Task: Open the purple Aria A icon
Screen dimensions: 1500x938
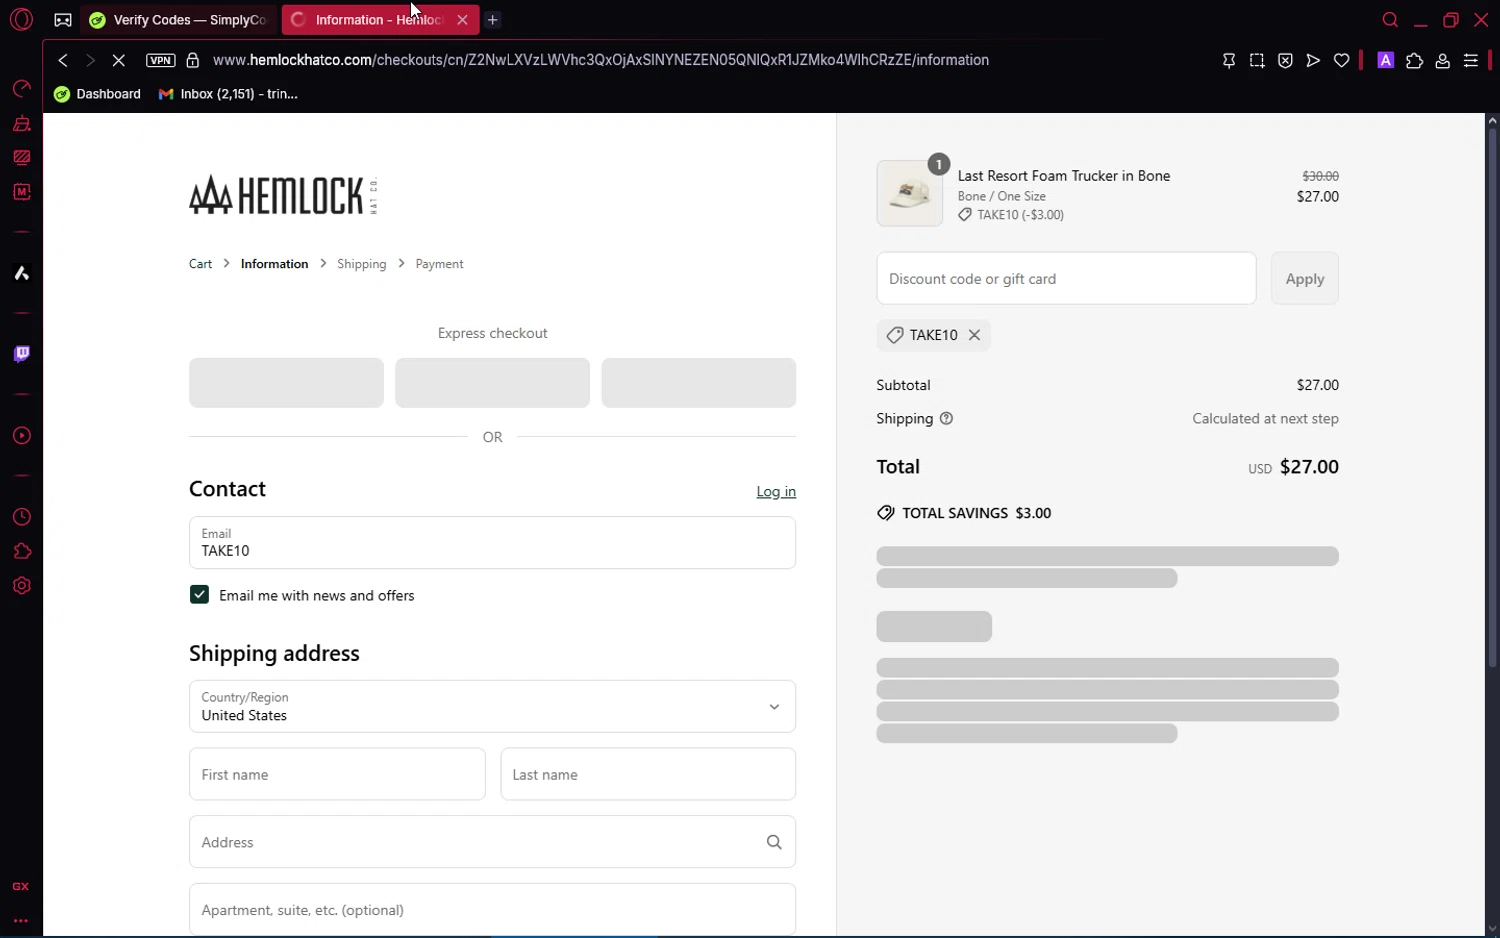Action: coord(1386,61)
